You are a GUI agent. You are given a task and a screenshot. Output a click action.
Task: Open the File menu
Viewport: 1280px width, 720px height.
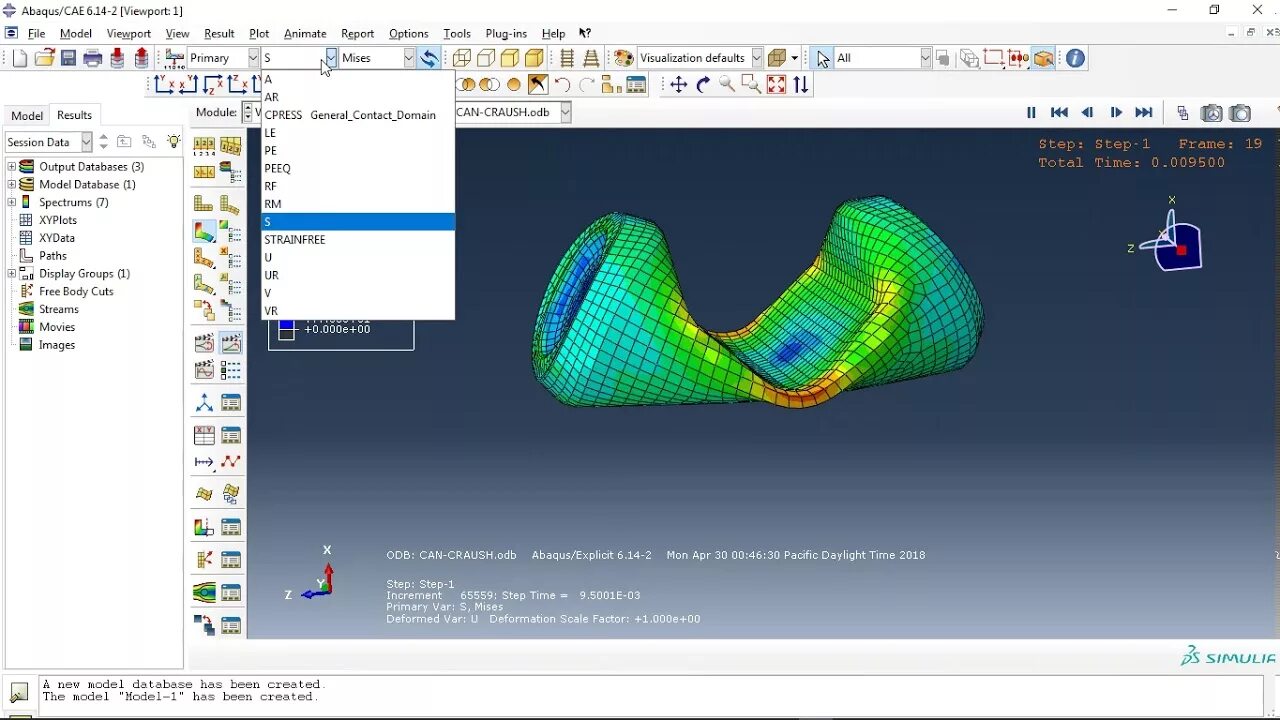pos(36,33)
